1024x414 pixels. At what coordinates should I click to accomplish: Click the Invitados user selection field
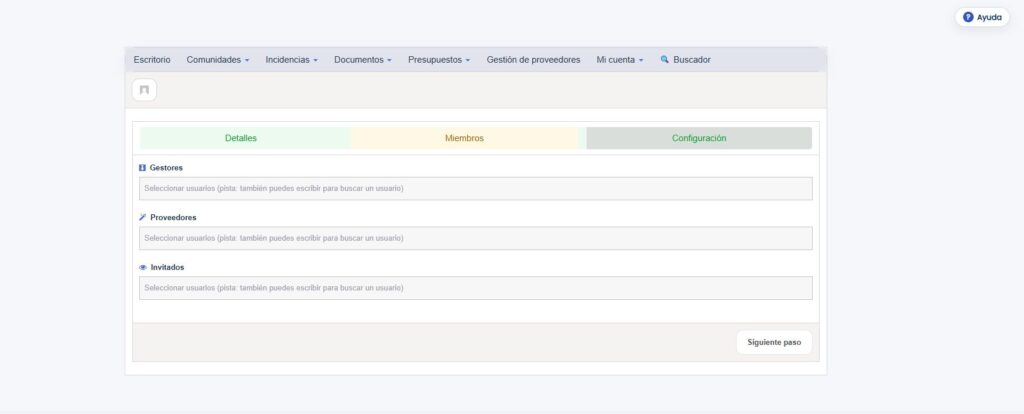475,288
